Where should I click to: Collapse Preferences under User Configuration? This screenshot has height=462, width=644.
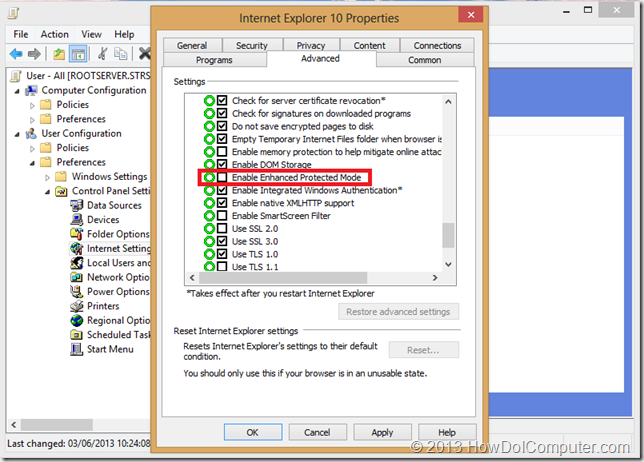click(x=32, y=163)
